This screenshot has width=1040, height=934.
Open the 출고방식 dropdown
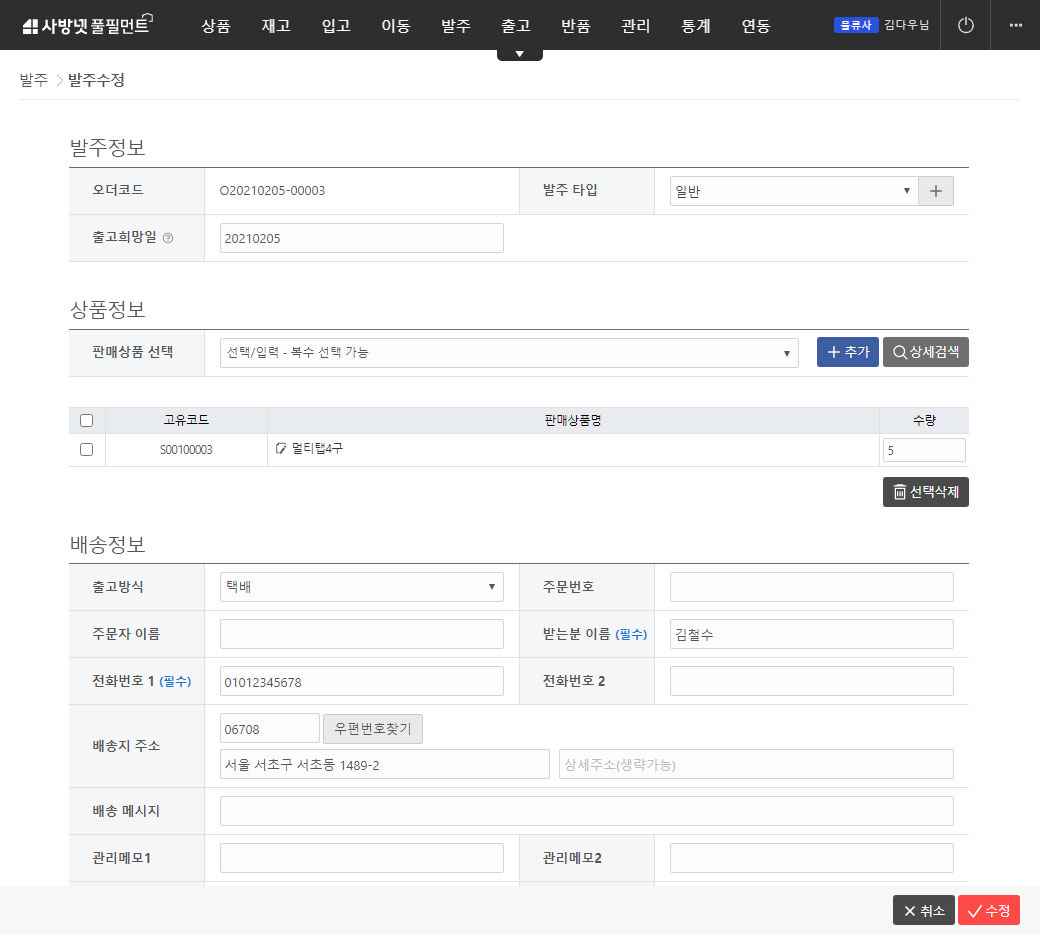(x=361, y=587)
